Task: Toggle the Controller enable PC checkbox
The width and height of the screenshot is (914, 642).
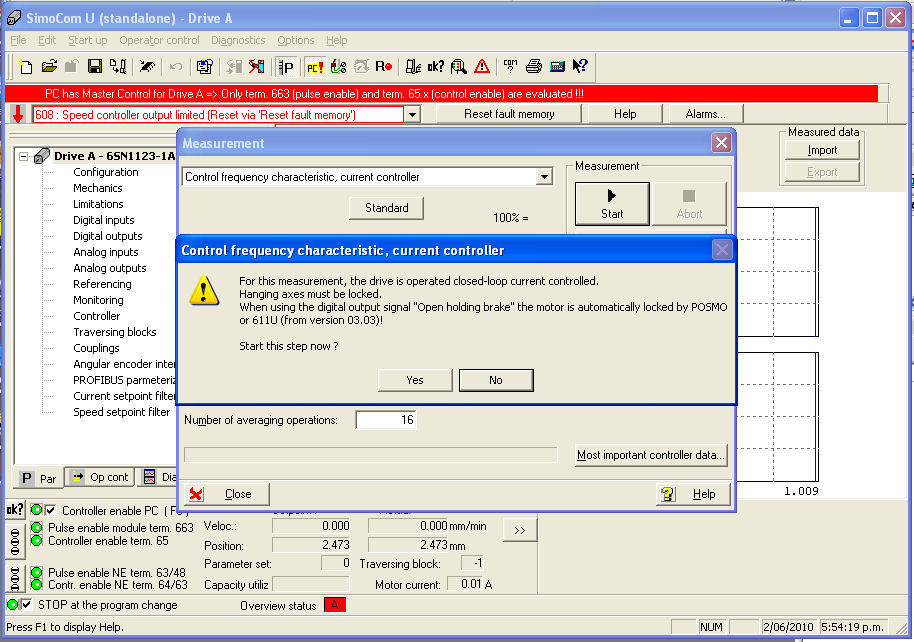Action: pyautogui.click(x=51, y=510)
